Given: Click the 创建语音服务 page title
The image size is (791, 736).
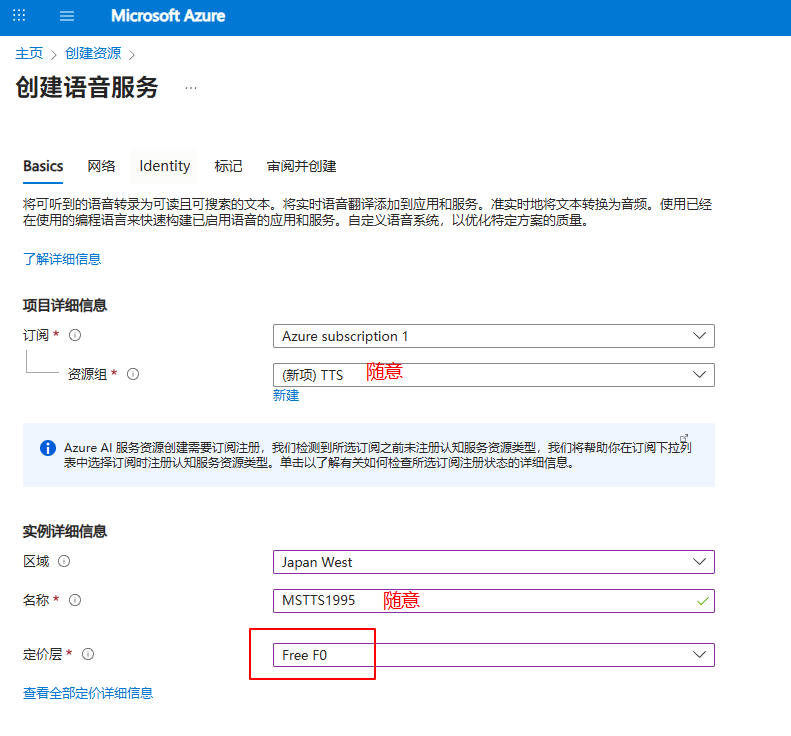Looking at the screenshot, I should tap(87, 87).
